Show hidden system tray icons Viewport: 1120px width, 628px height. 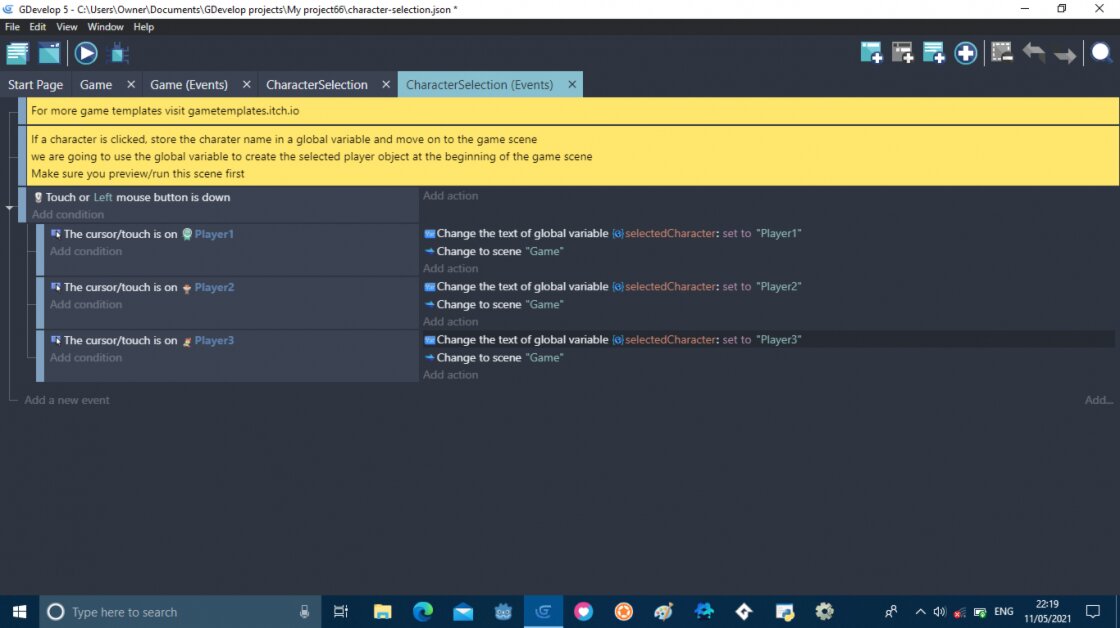click(919, 611)
